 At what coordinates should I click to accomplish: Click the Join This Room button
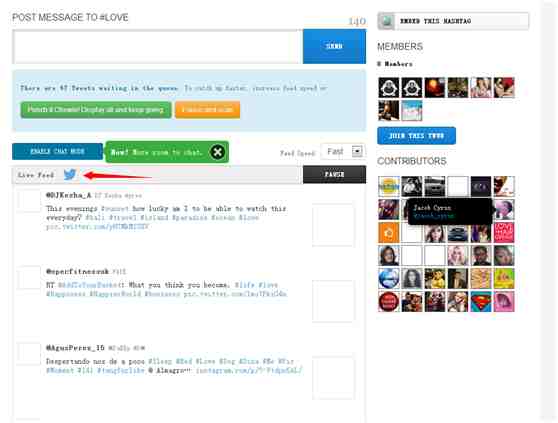(416, 136)
